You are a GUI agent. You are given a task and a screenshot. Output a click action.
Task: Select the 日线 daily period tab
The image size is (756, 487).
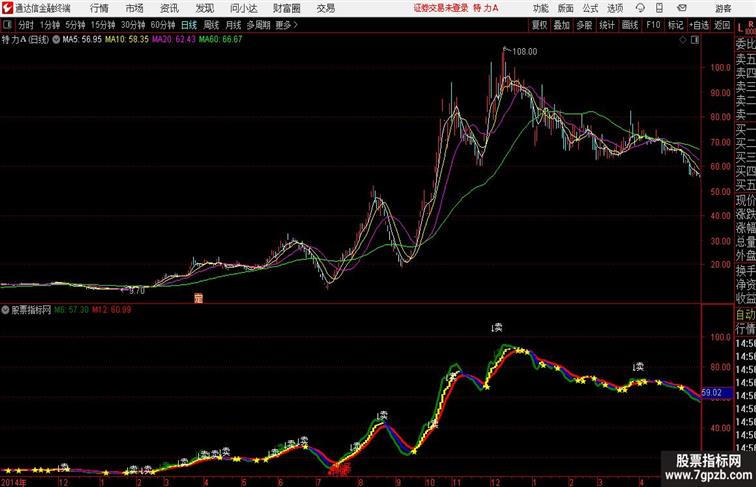coord(189,25)
